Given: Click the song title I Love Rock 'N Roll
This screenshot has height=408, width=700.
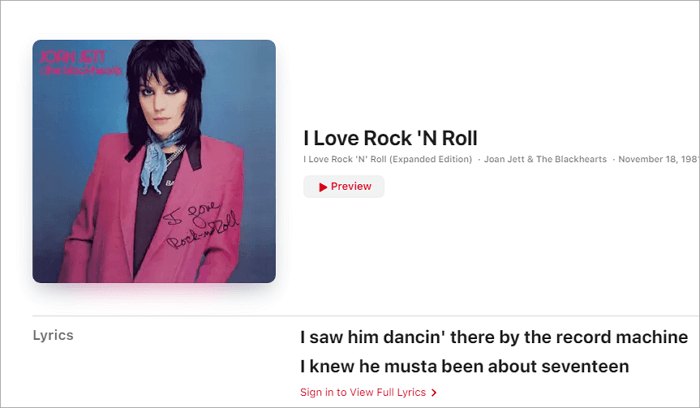Looking at the screenshot, I should click(x=395, y=138).
